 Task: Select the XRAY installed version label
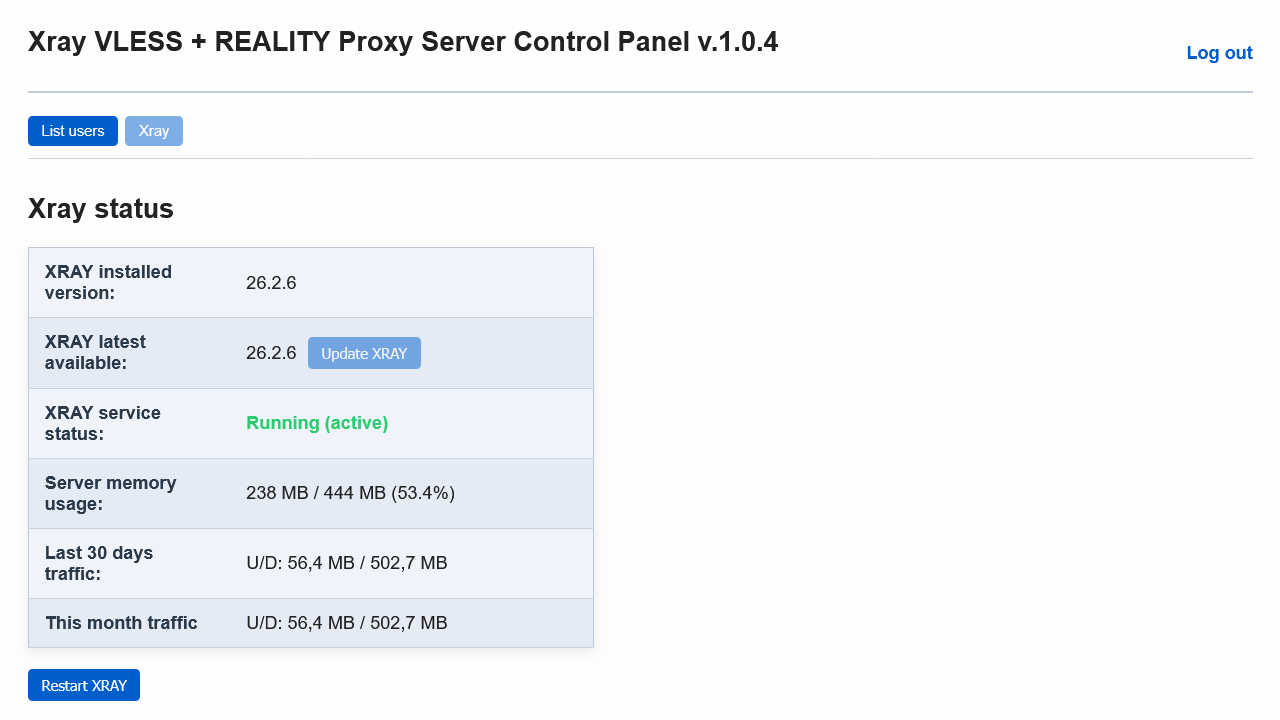point(108,282)
